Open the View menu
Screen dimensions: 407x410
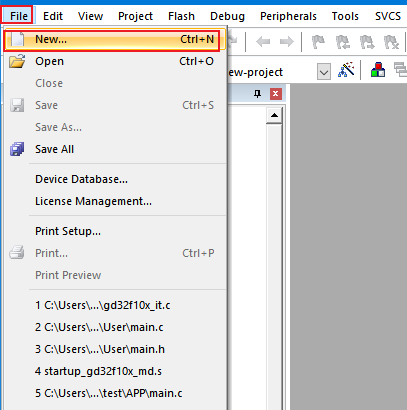point(90,16)
